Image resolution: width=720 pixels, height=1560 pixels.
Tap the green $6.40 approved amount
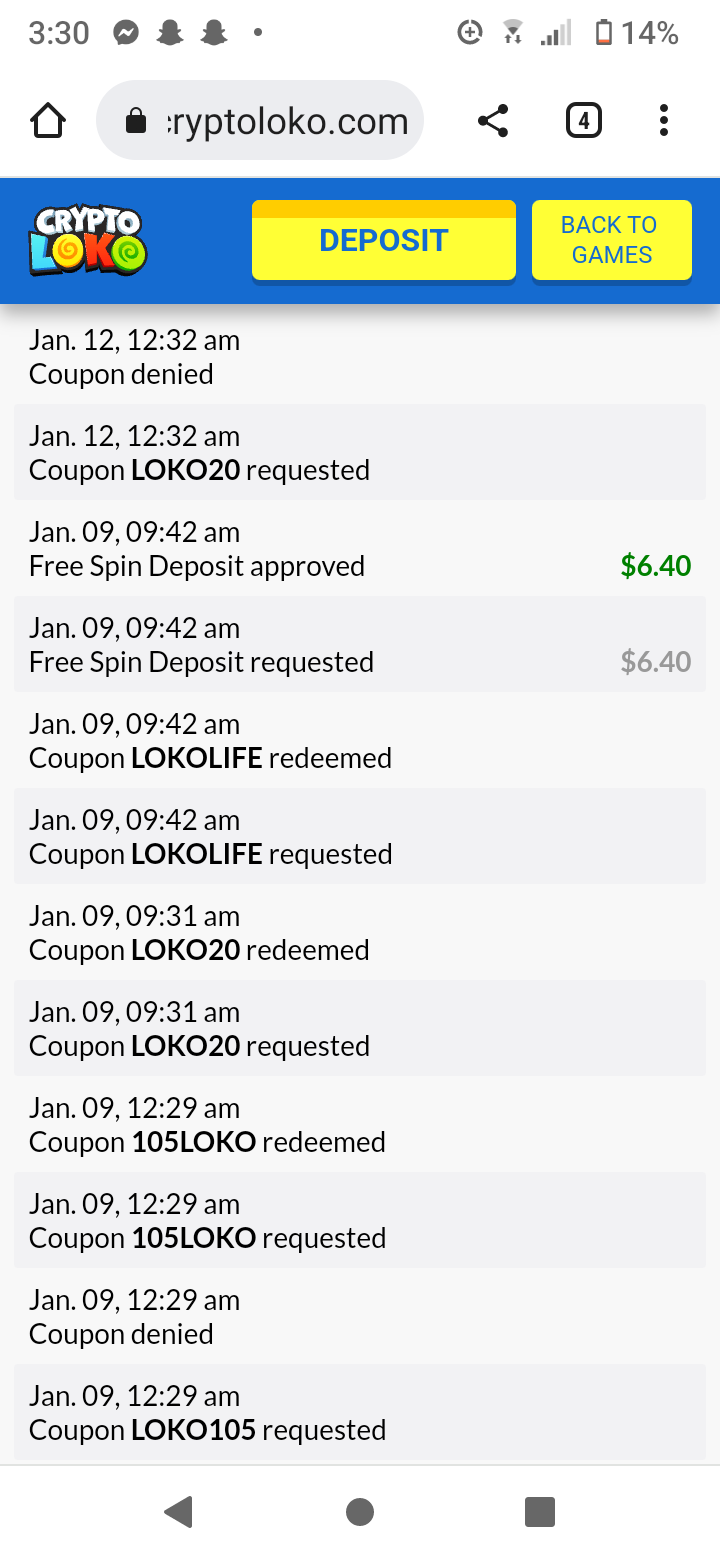(x=655, y=566)
